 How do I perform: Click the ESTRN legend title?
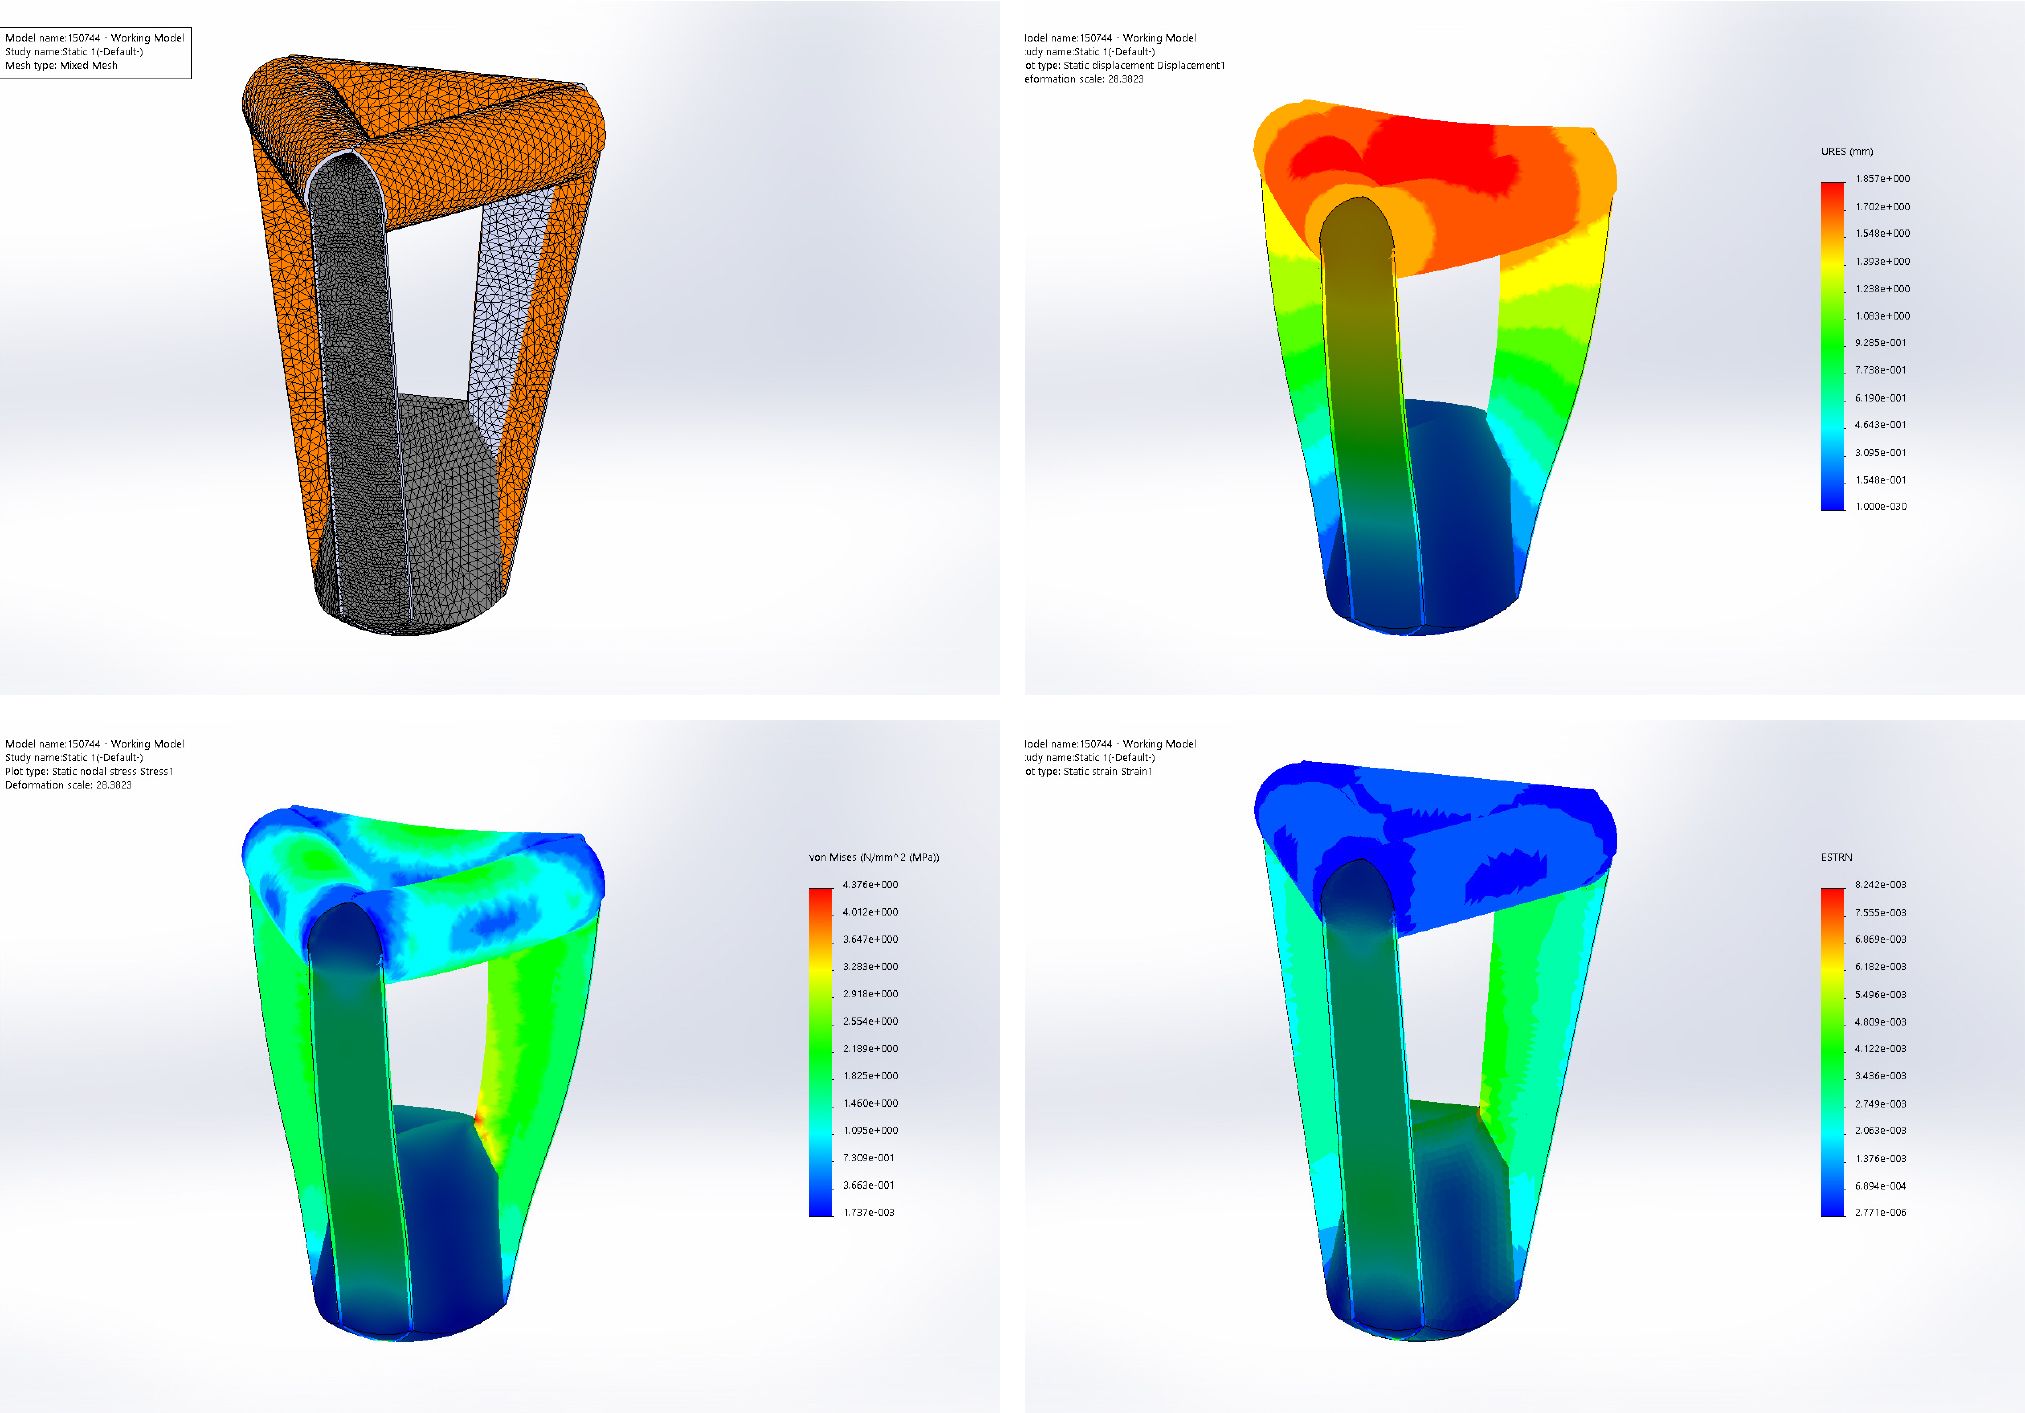1836,858
